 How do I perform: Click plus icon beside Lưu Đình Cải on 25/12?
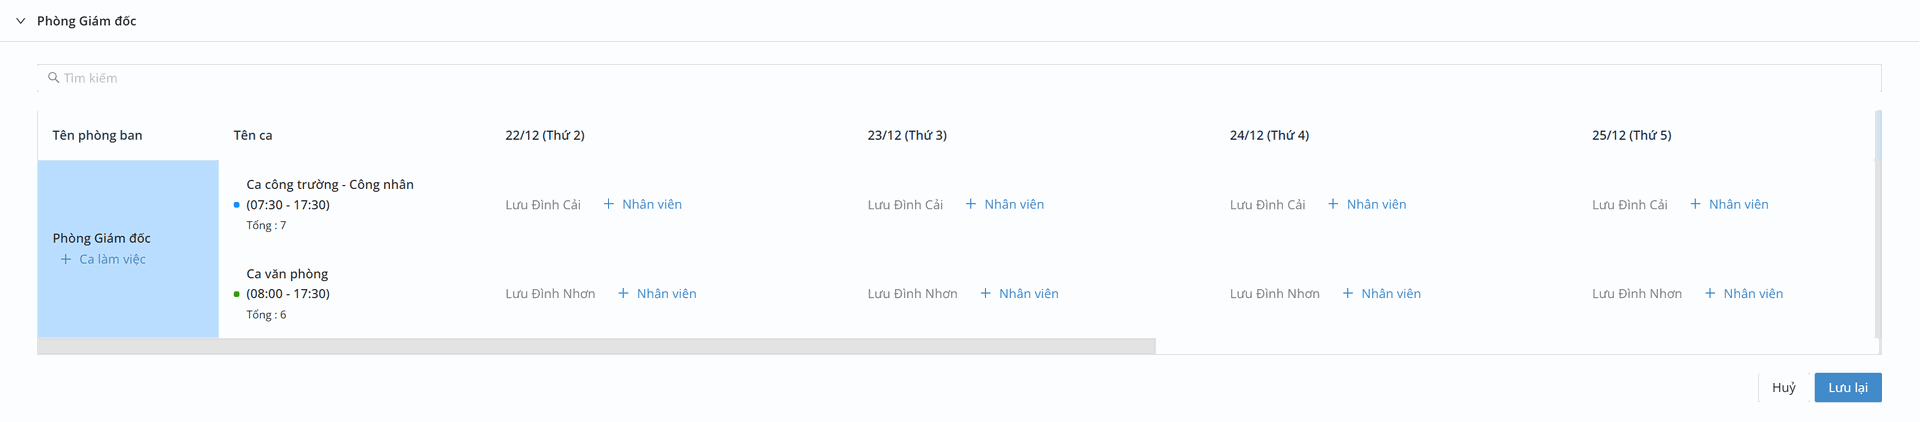1695,204
